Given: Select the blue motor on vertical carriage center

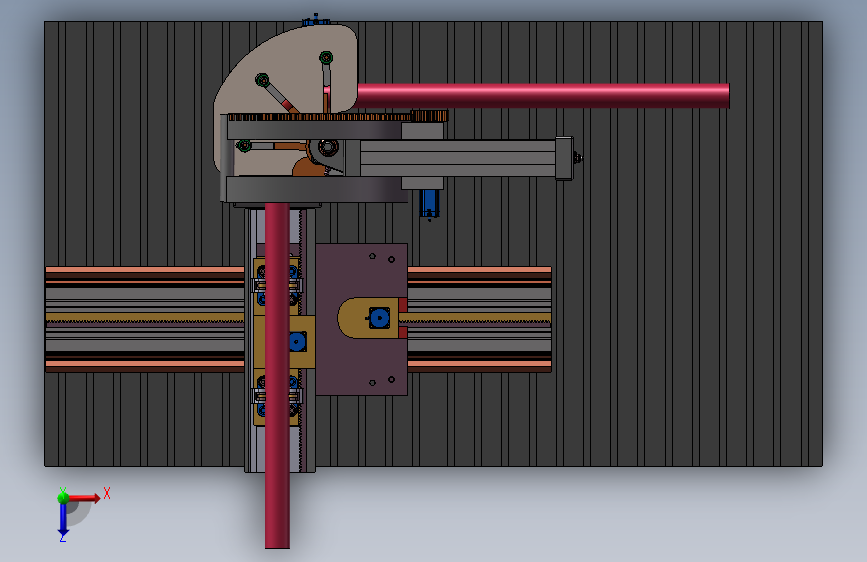Looking at the screenshot, I should click(x=297, y=342).
